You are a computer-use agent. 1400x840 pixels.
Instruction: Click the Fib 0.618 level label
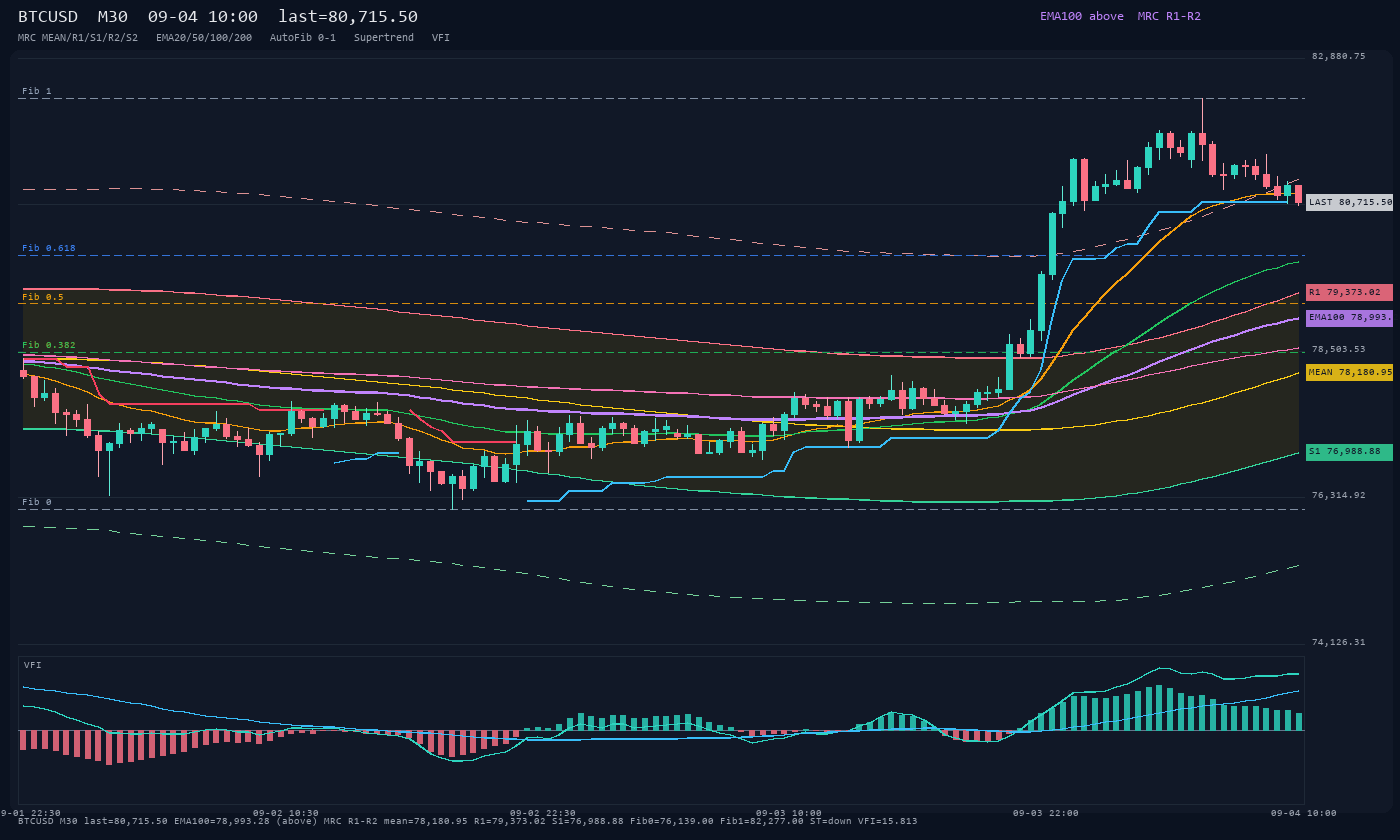49,248
